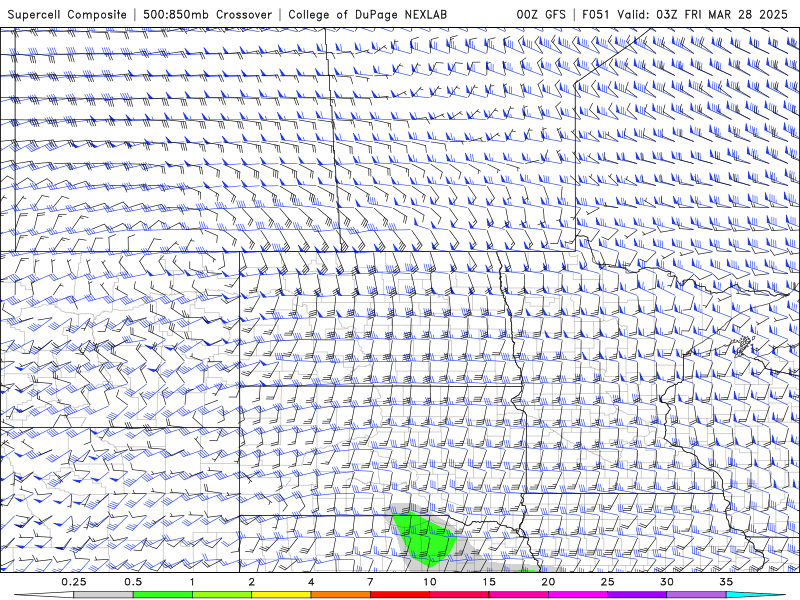The width and height of the screenshot is (800, 600).
Task: Click the '7' color scale label
Action: (x=370, y=582)
